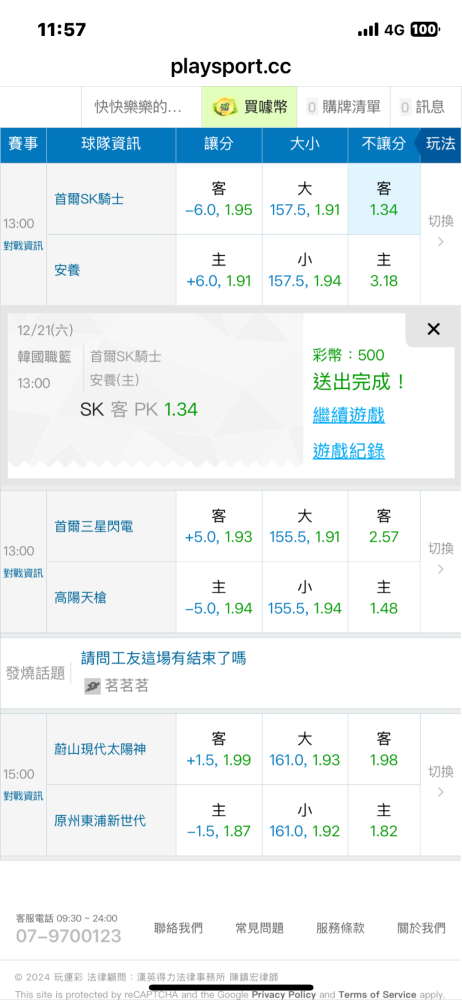Open hot topic 請問工友這場有結束了嗎

163,658
